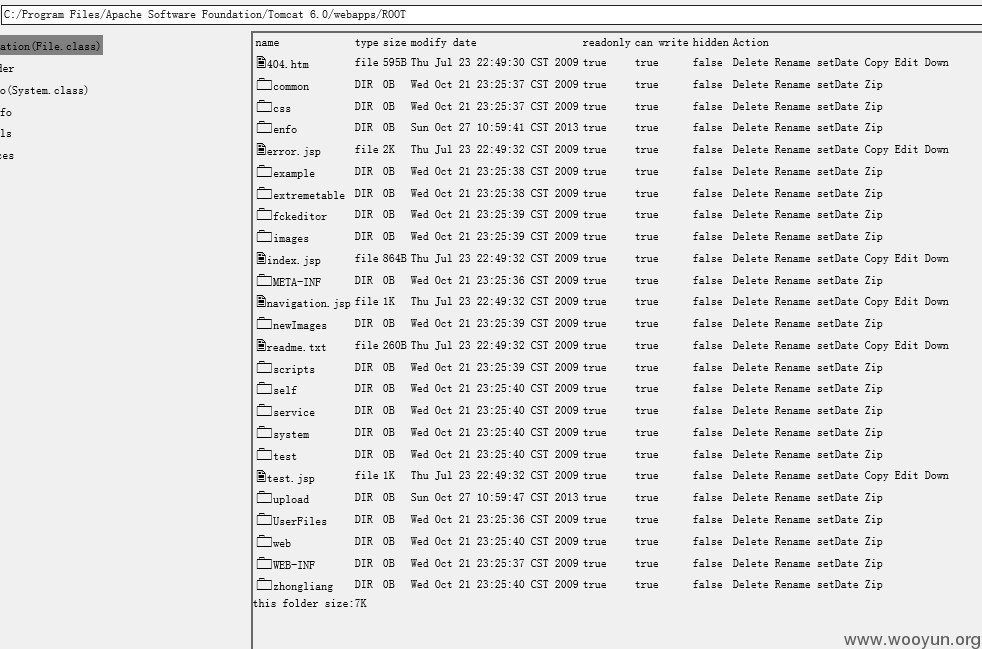
Task: Zip the system directory
Action: (x=873, y=432)
